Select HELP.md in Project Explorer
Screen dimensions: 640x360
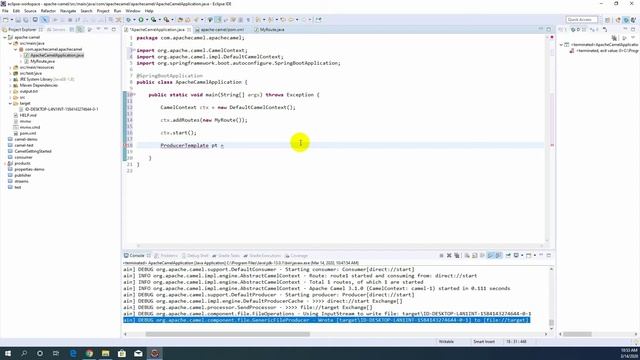pos(28,115)
